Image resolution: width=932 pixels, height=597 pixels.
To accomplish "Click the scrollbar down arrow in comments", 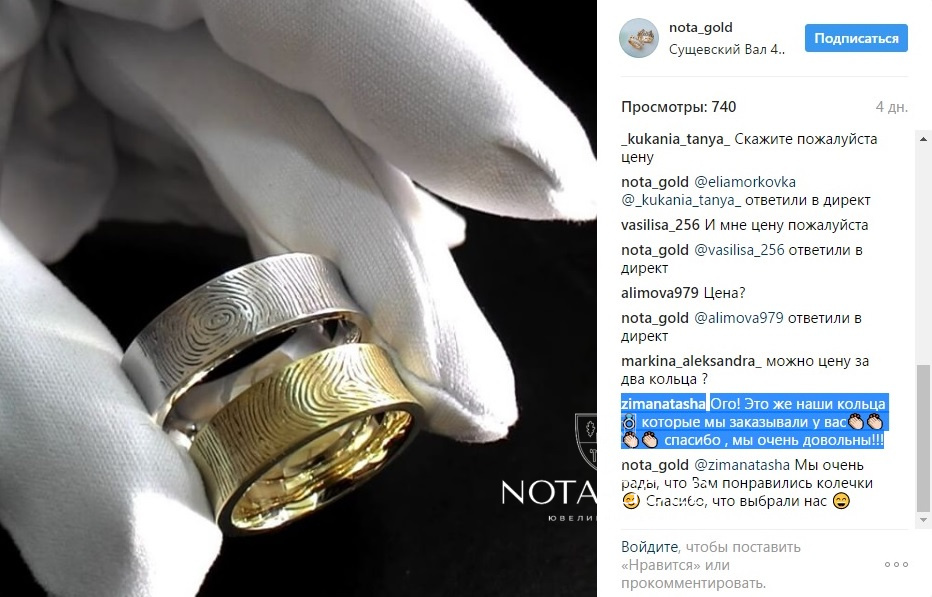I will 923,520.
